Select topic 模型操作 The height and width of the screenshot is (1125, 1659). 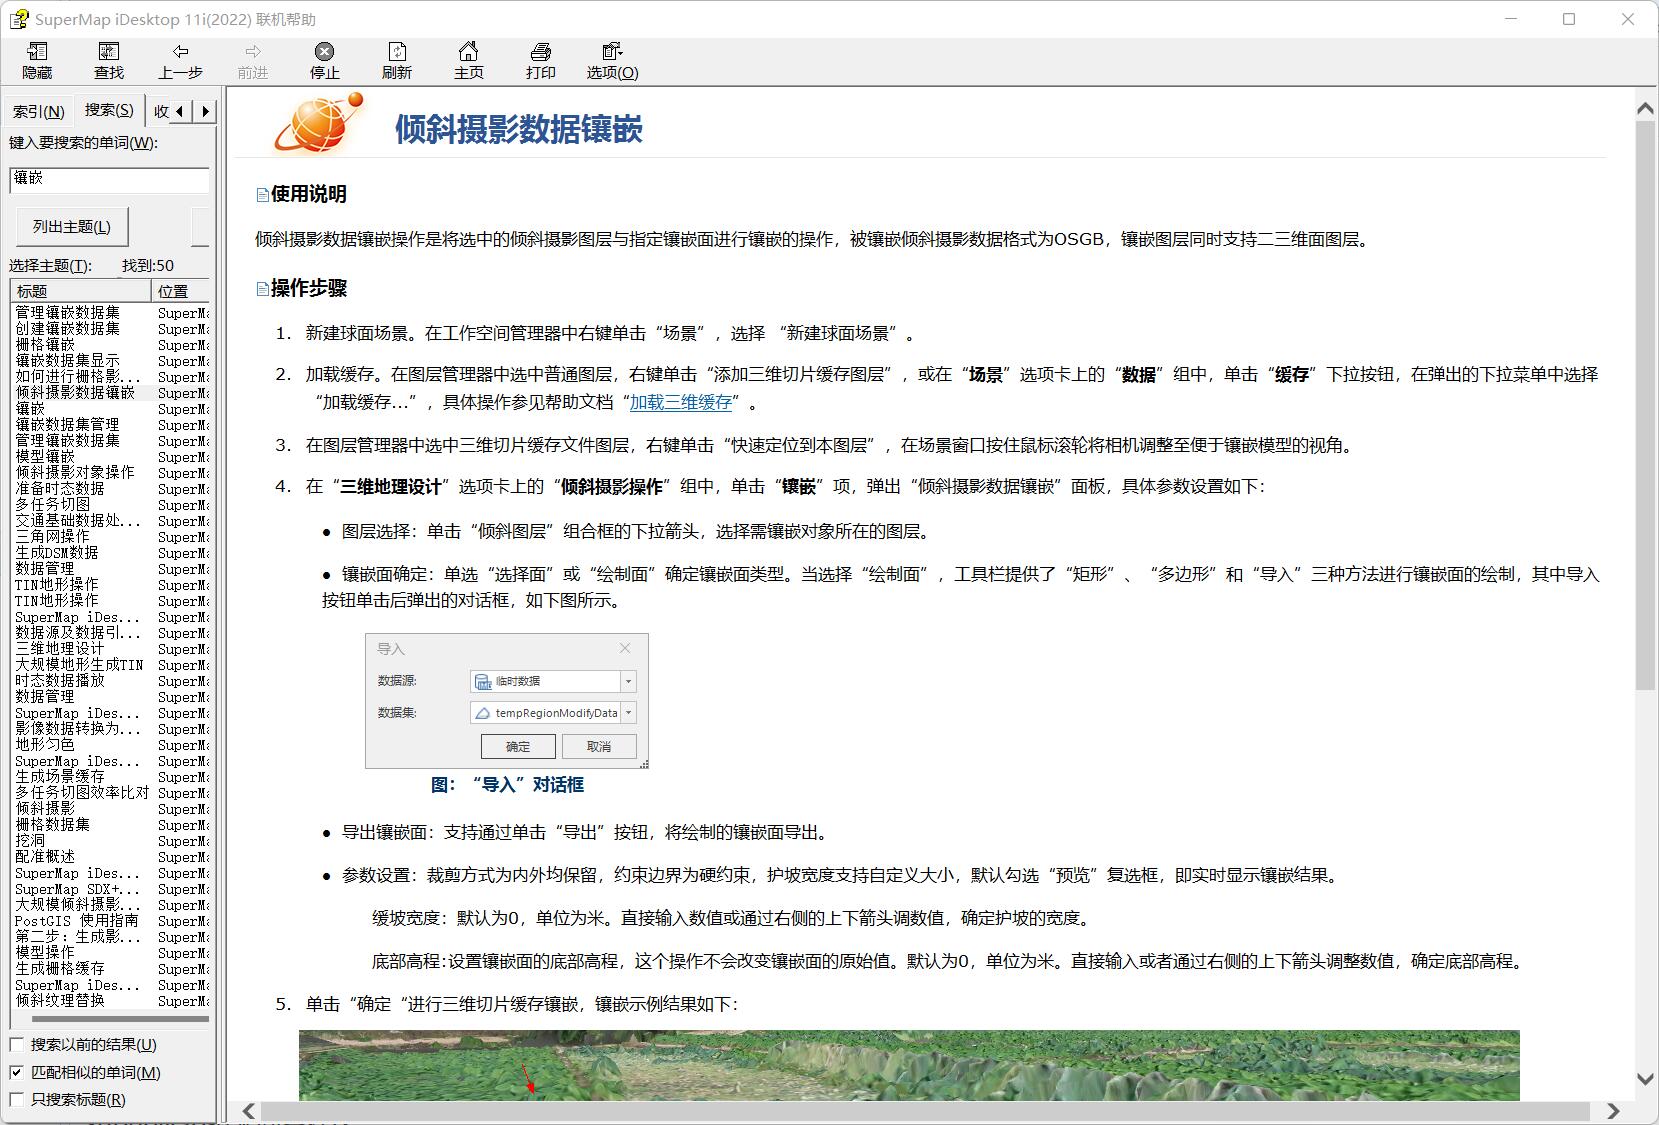tap(45, 953)
